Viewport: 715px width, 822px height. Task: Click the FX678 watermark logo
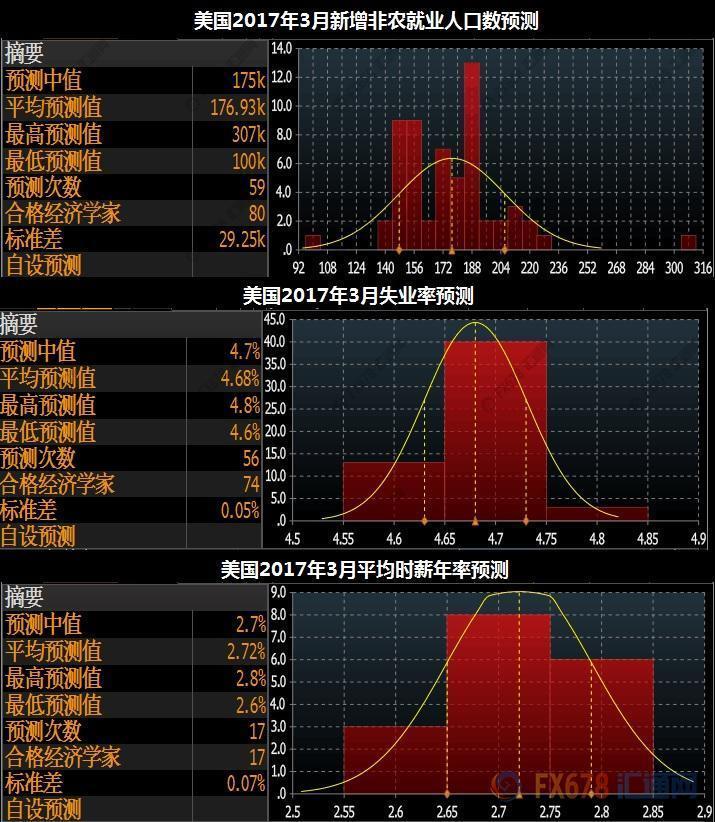[614, 787]
